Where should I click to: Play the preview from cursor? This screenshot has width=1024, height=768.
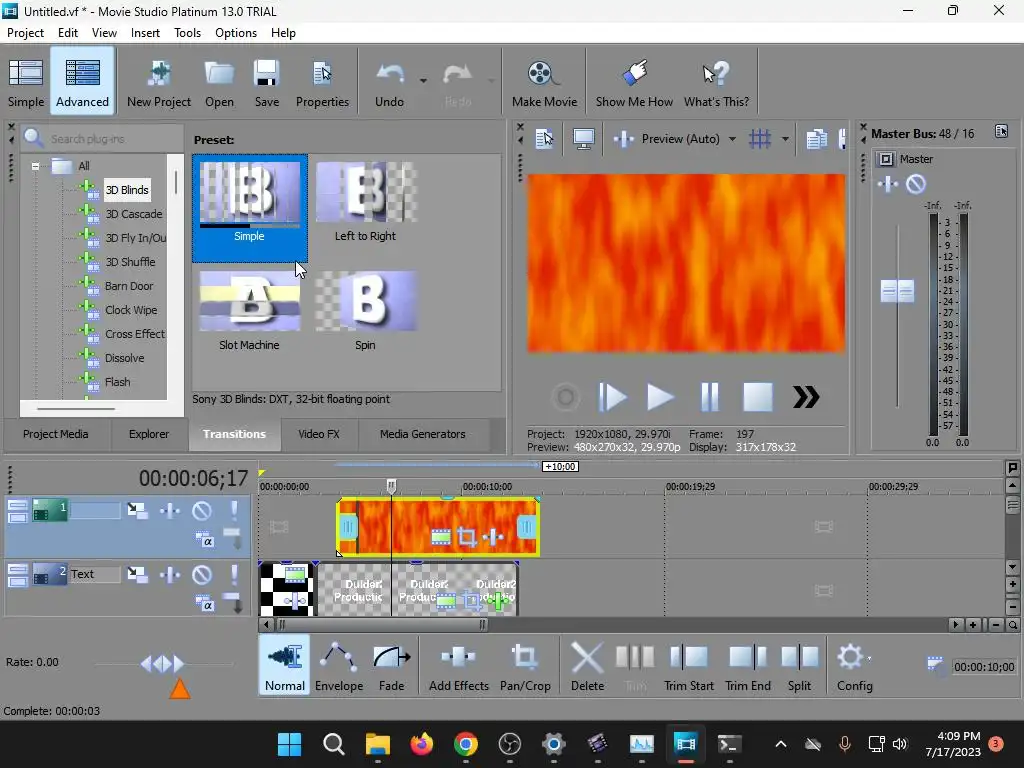coord(660,396)
